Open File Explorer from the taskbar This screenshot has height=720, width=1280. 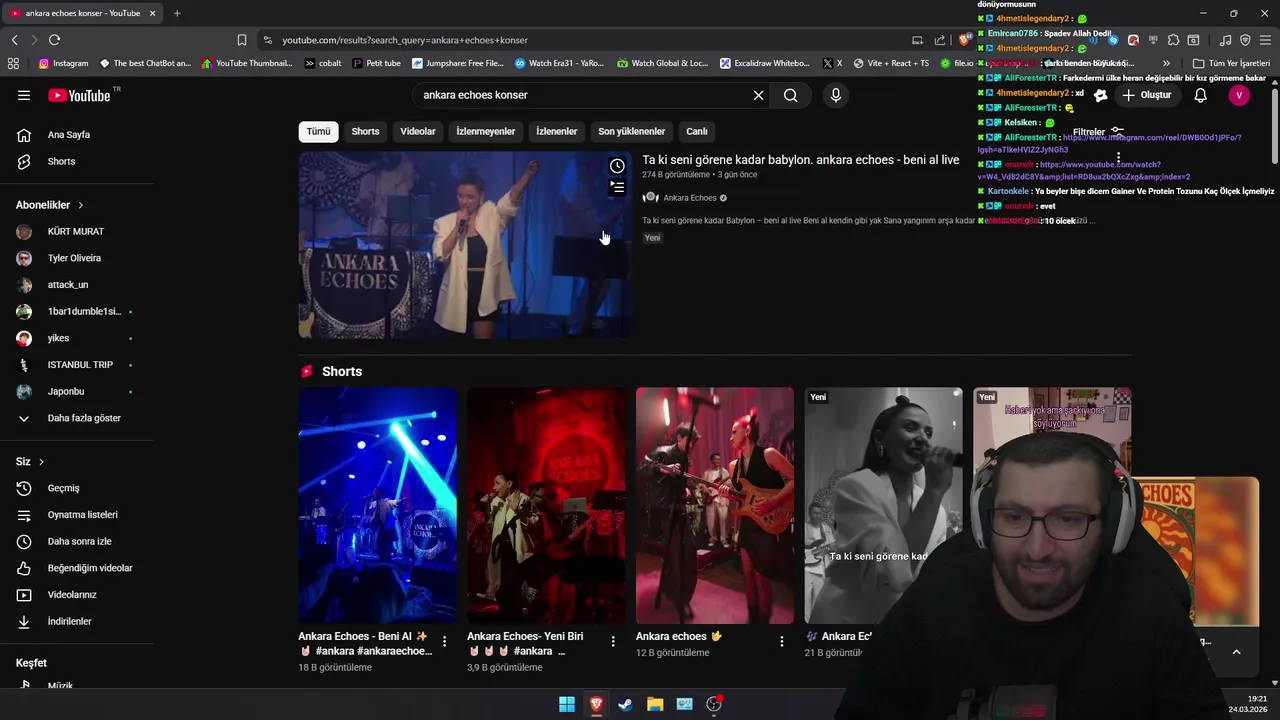[655, 704]
